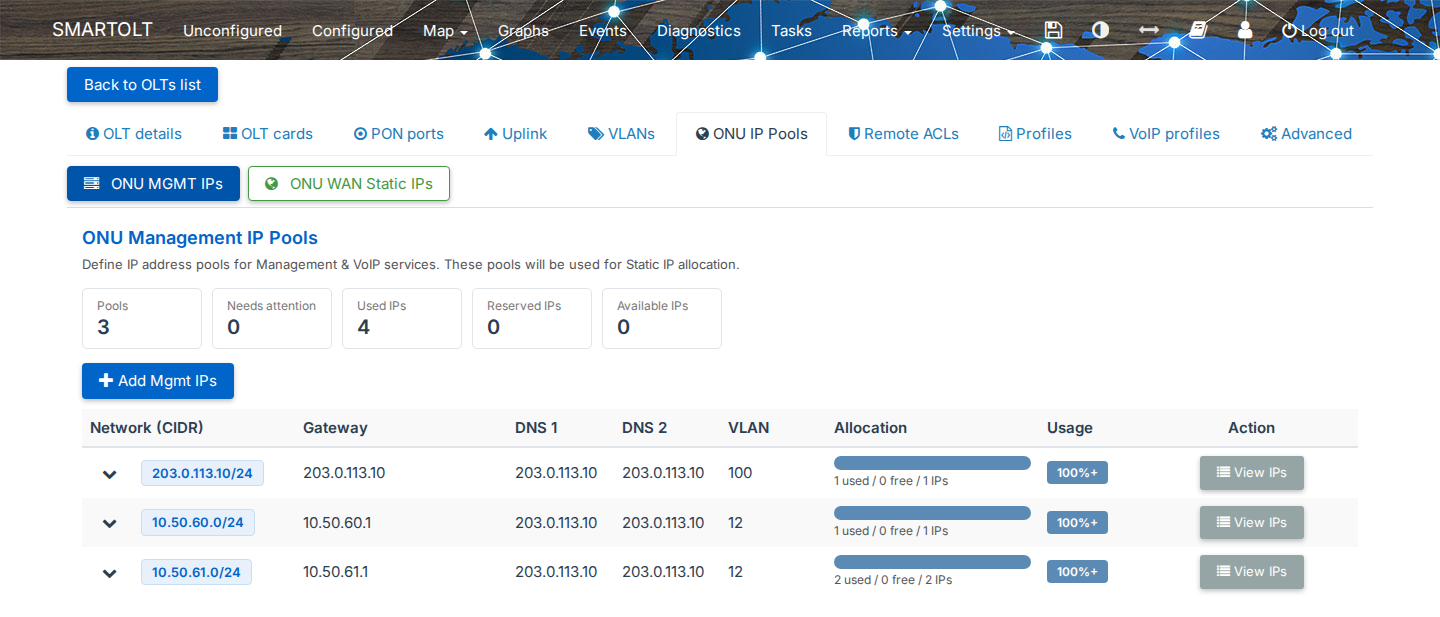View IPs for the 203.0.113.10/24 pool
Image resolution: width=1440 pixels, height=617 pixels.
1252,473
